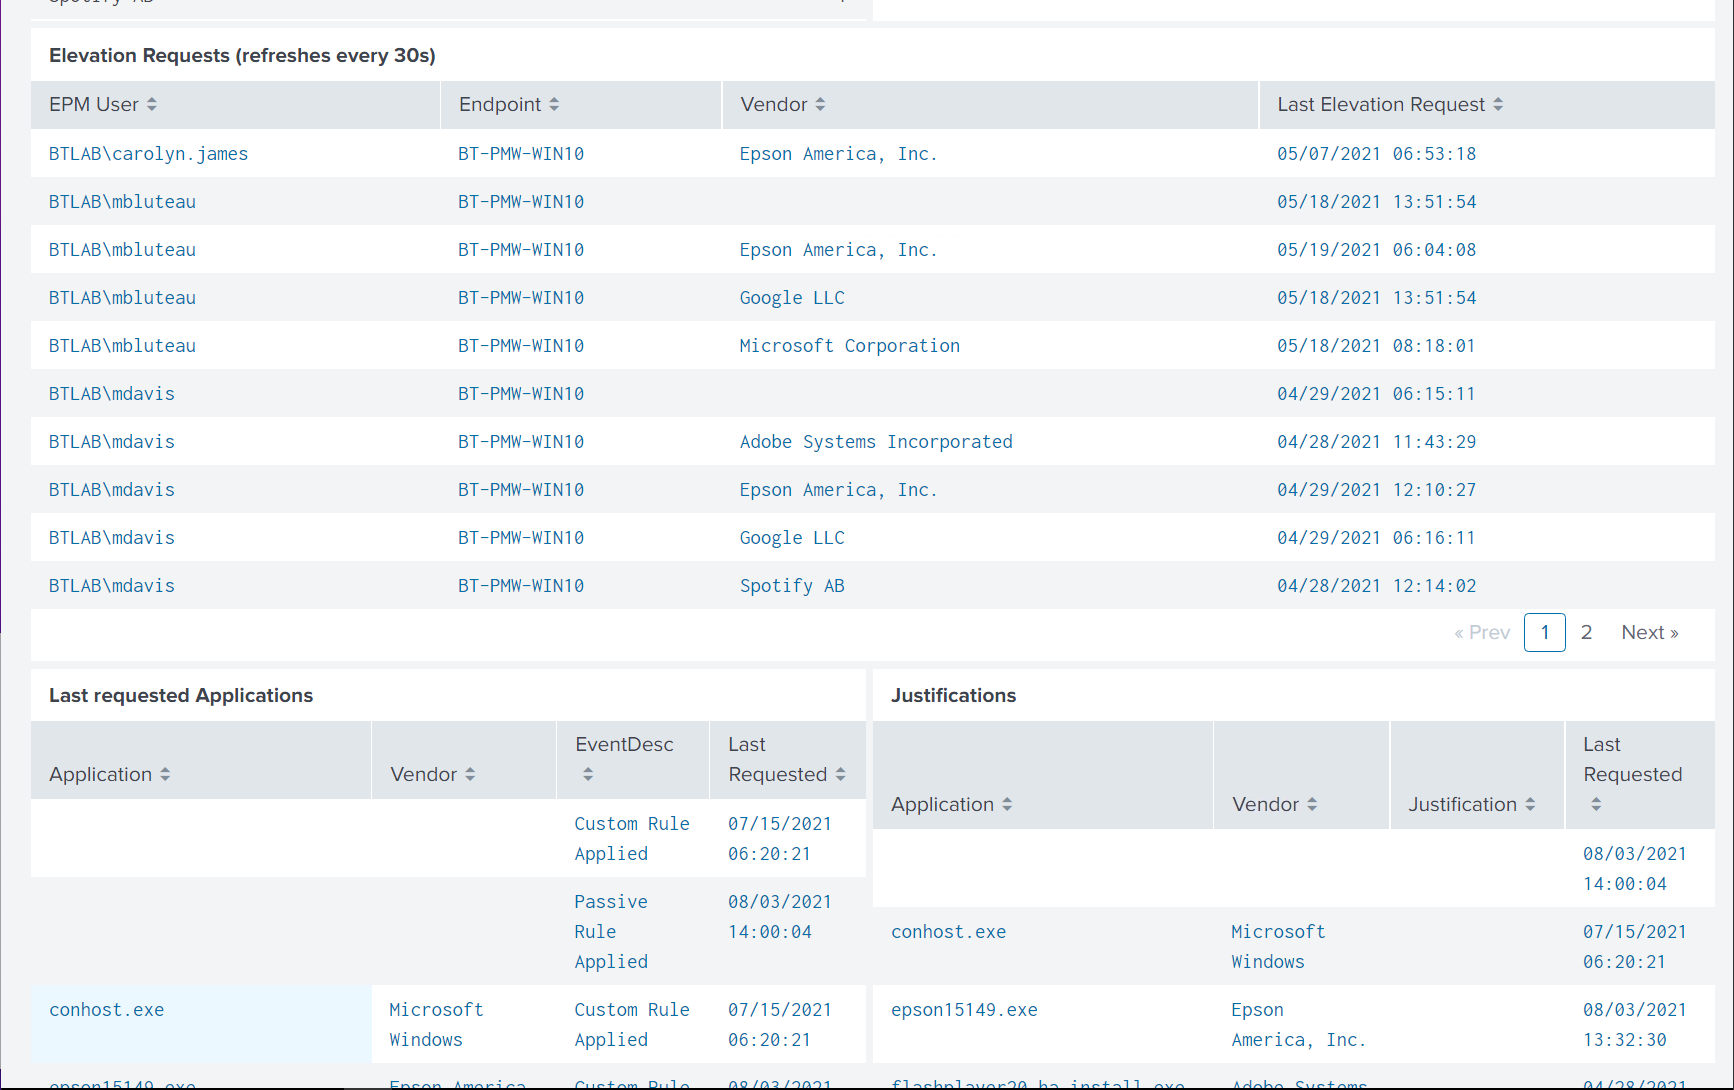The image size is (1734, 1090).
Task: Open conhost.exe in Last requested Applications
Action: tap(106, 1009)
